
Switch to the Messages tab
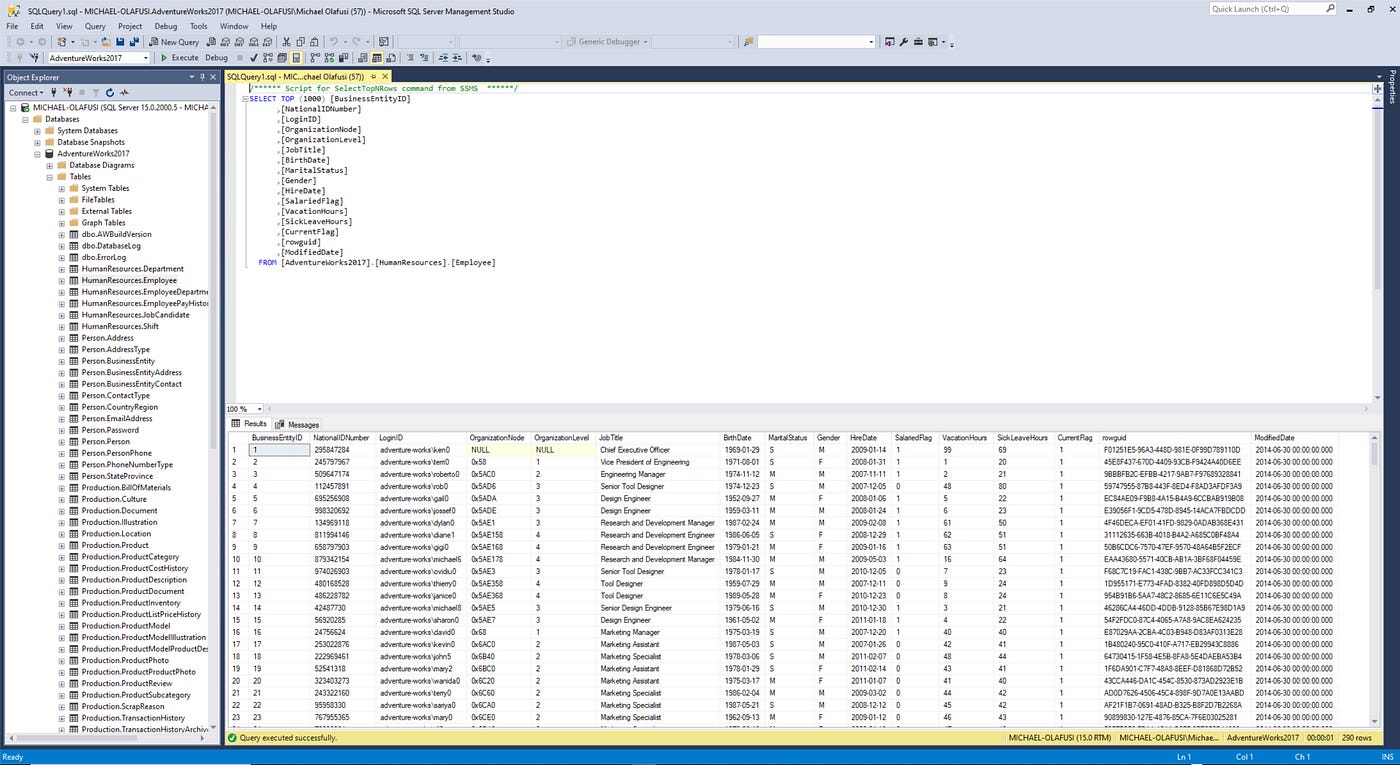pos(298,424)
